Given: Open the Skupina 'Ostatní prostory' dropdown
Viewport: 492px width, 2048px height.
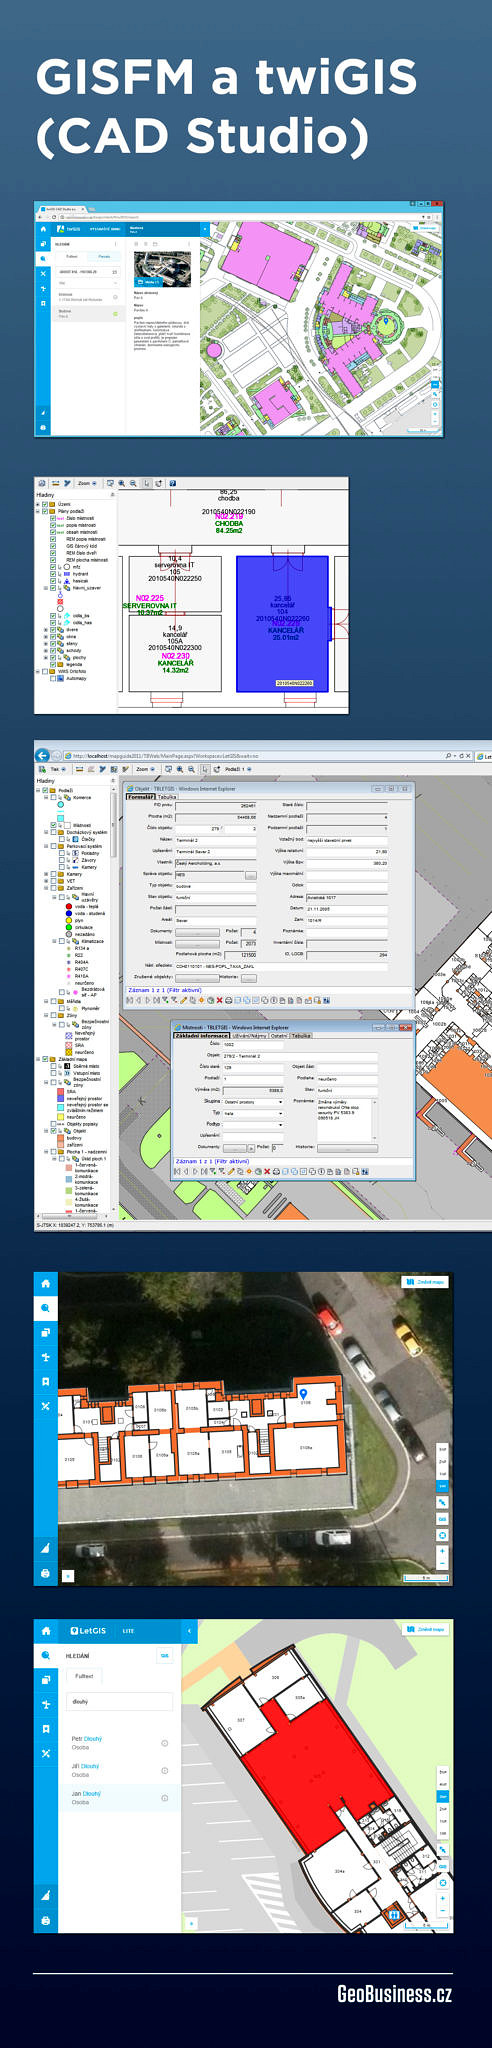Looking at the screenshot, I should (253, 1101).
